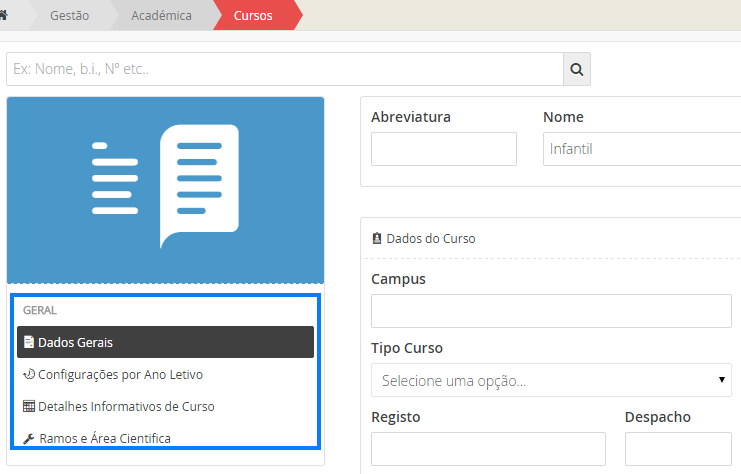Navigate to the Académica breadcrumb

tap(161, 15)
